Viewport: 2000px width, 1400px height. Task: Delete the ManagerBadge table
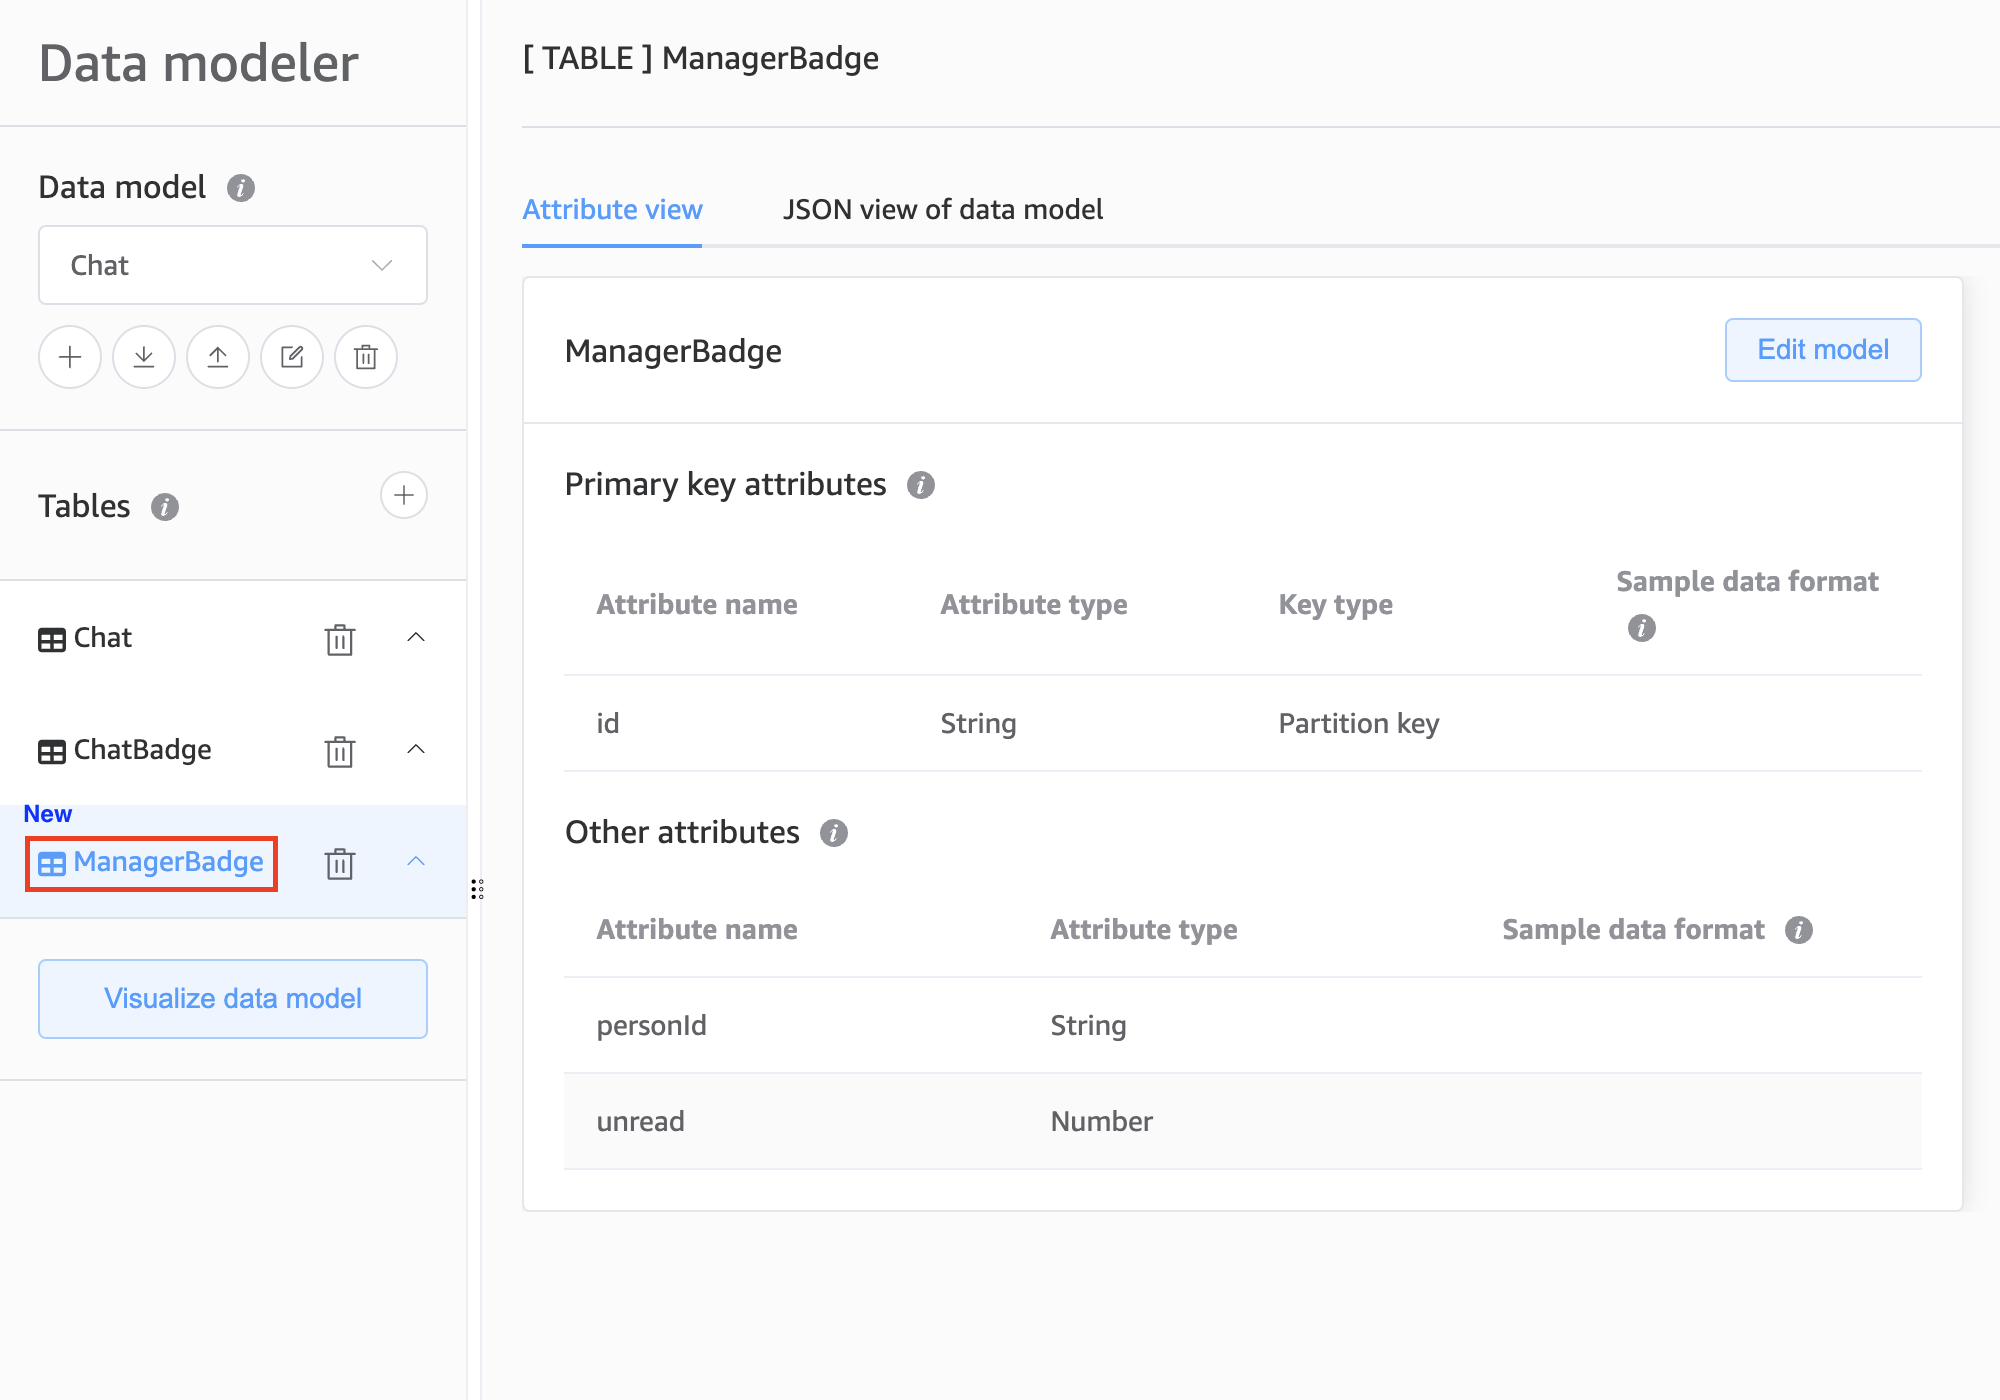pyautogui.click(x=340, y=863)
